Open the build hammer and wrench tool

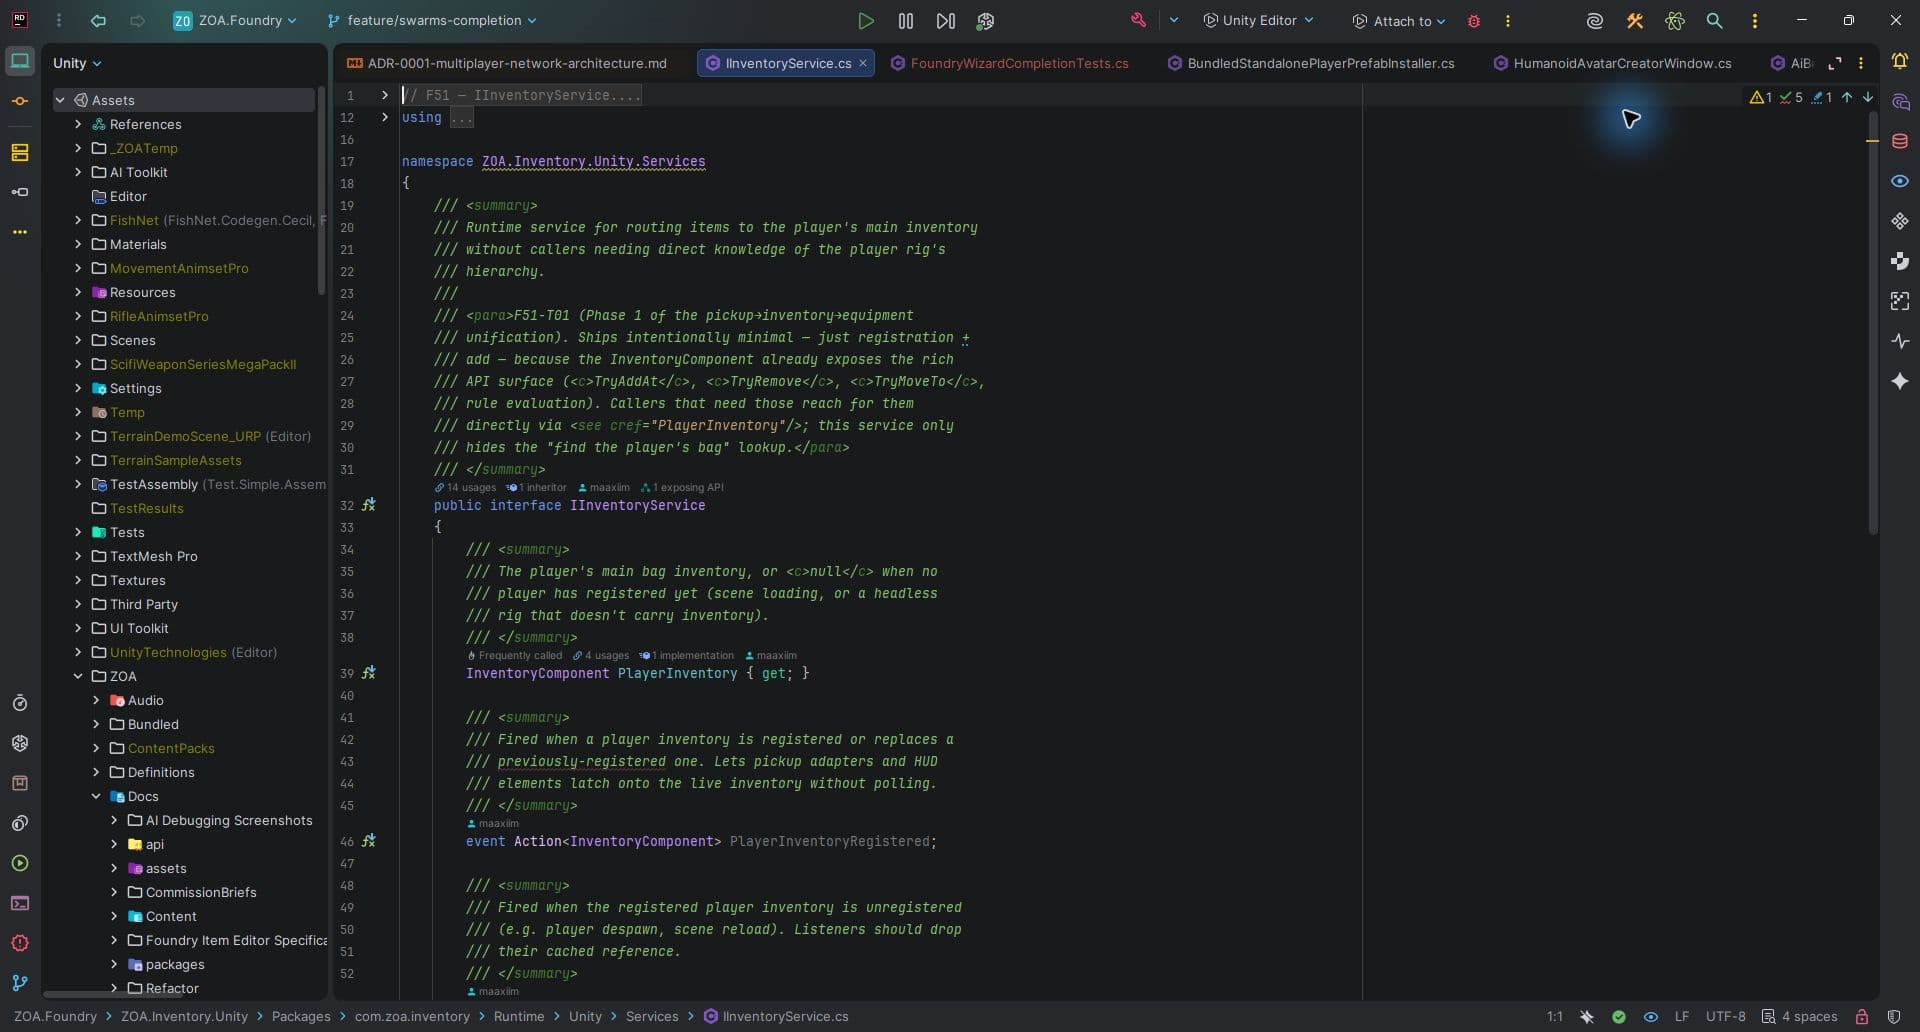[x=1635, y=20]
